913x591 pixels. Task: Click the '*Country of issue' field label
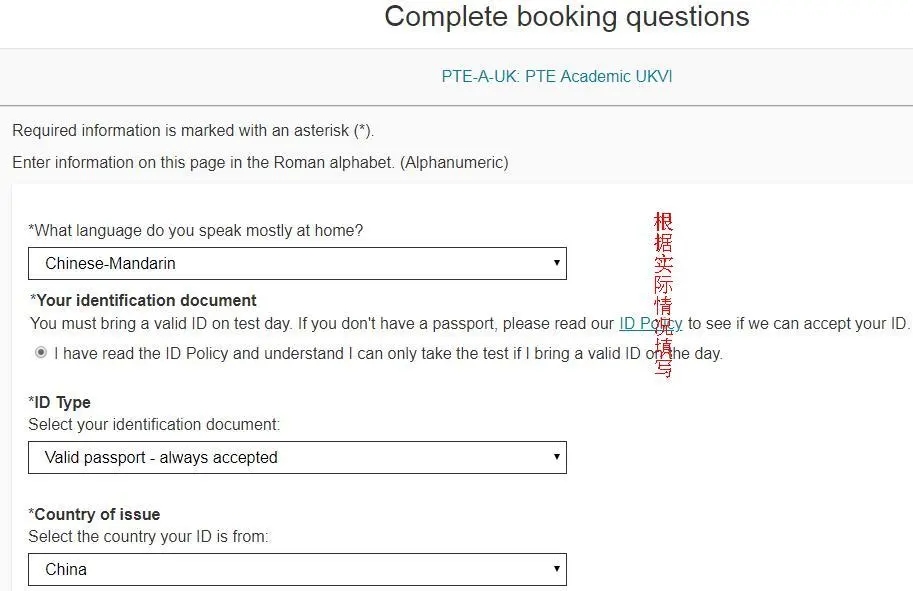tap(94, 514)
